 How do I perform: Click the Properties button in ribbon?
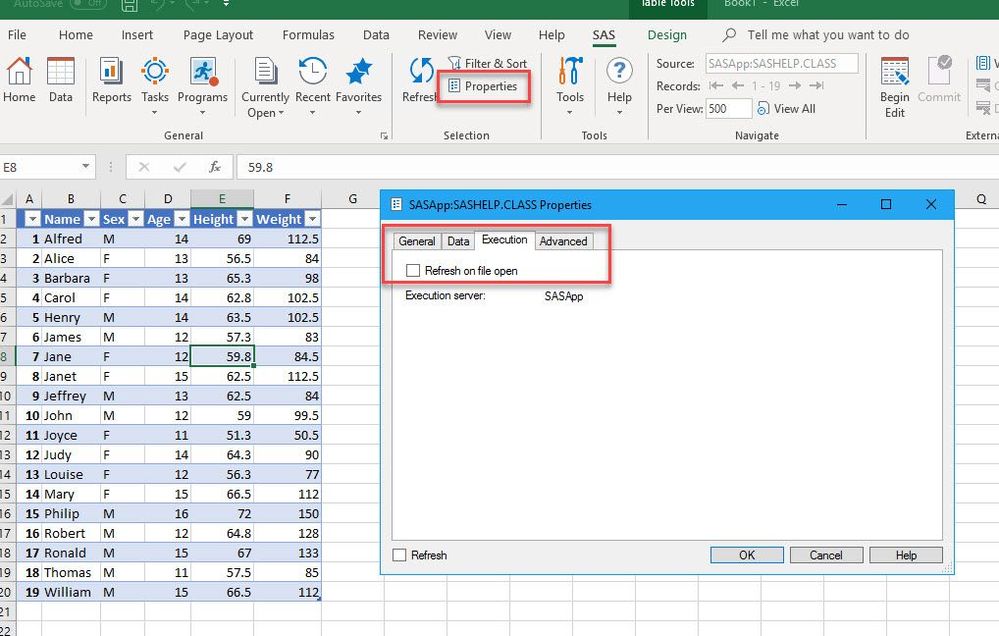pyautogui.click(x=483, y=87)
